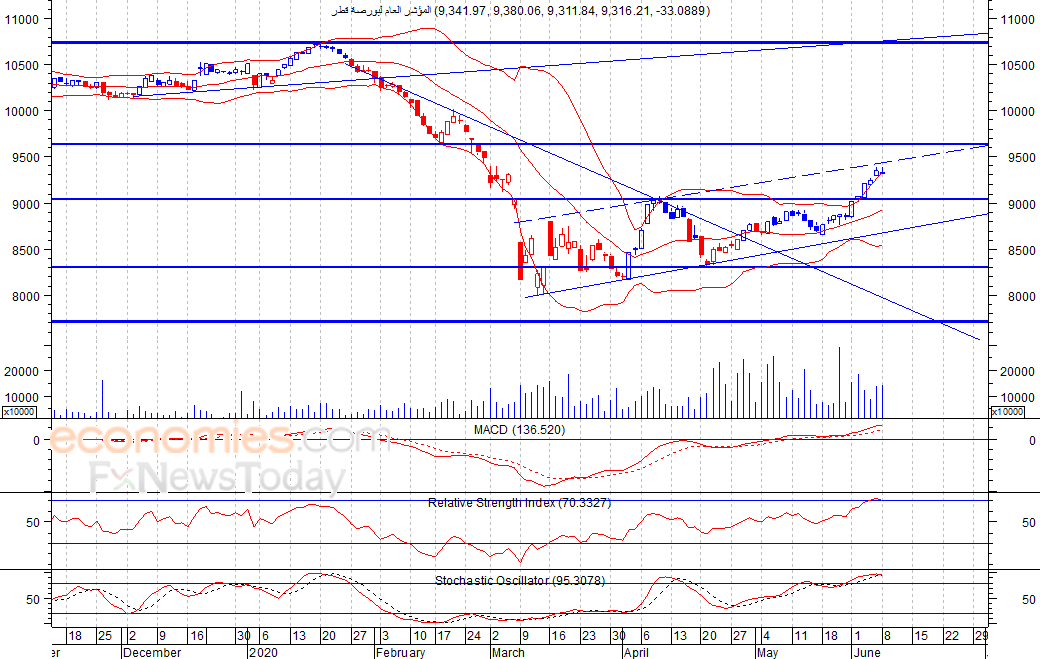Click the December month label on time axis
The width and height of the screenshot is (1040, 659).
pyautogui.click(x=152, y=652)
